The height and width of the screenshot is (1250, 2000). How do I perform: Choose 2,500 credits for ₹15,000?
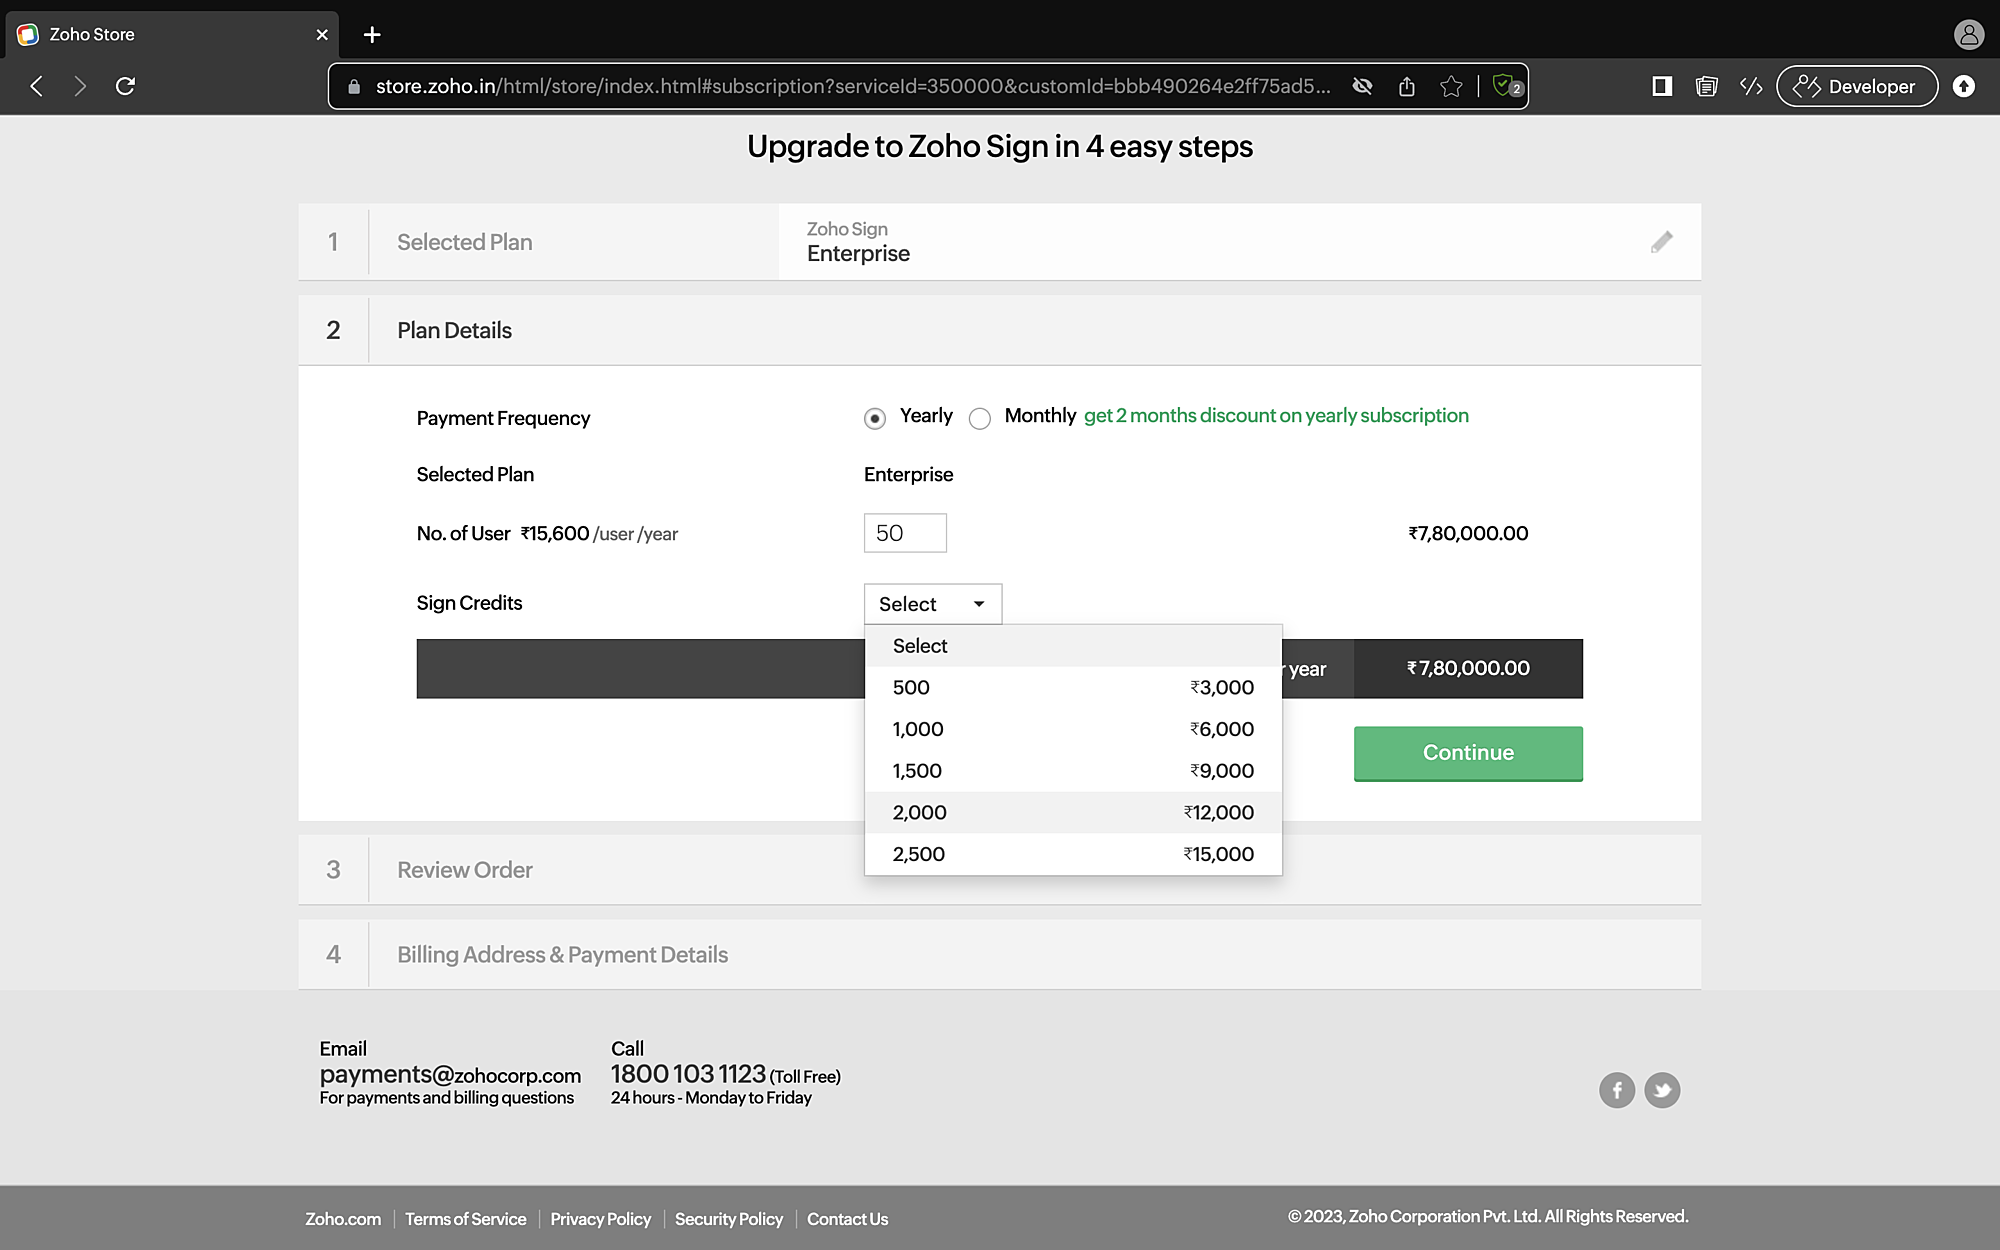pos(1073,855)
